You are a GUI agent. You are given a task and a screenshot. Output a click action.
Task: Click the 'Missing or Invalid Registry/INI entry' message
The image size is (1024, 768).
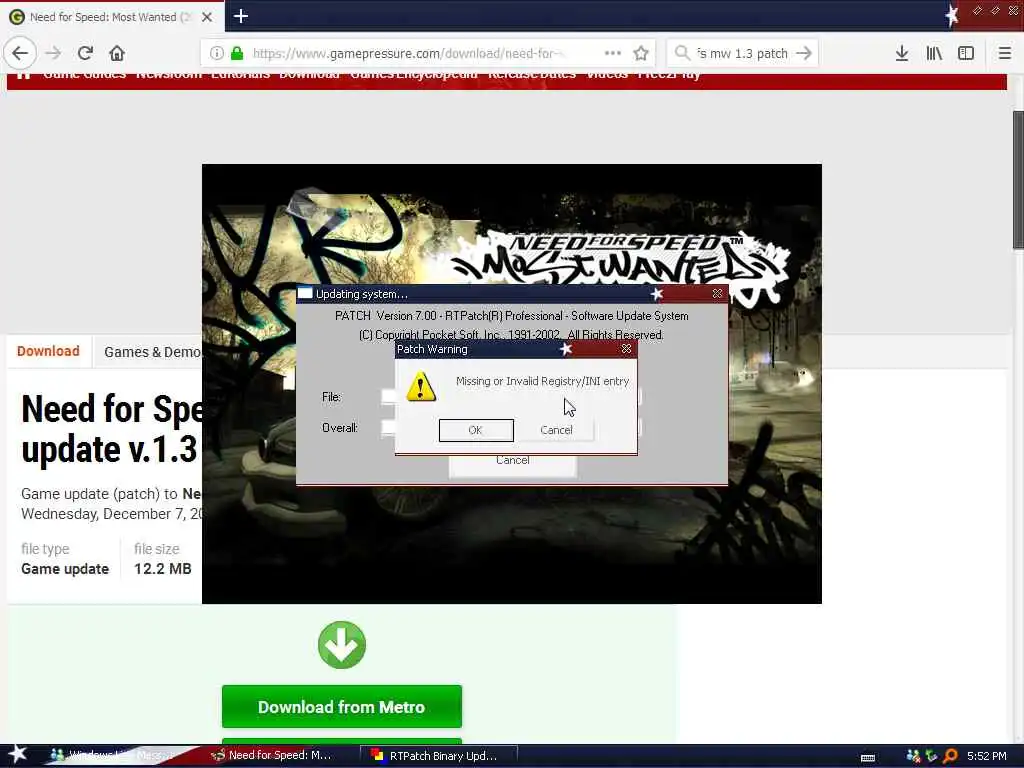pyautogui.click(x=543, y=381)
